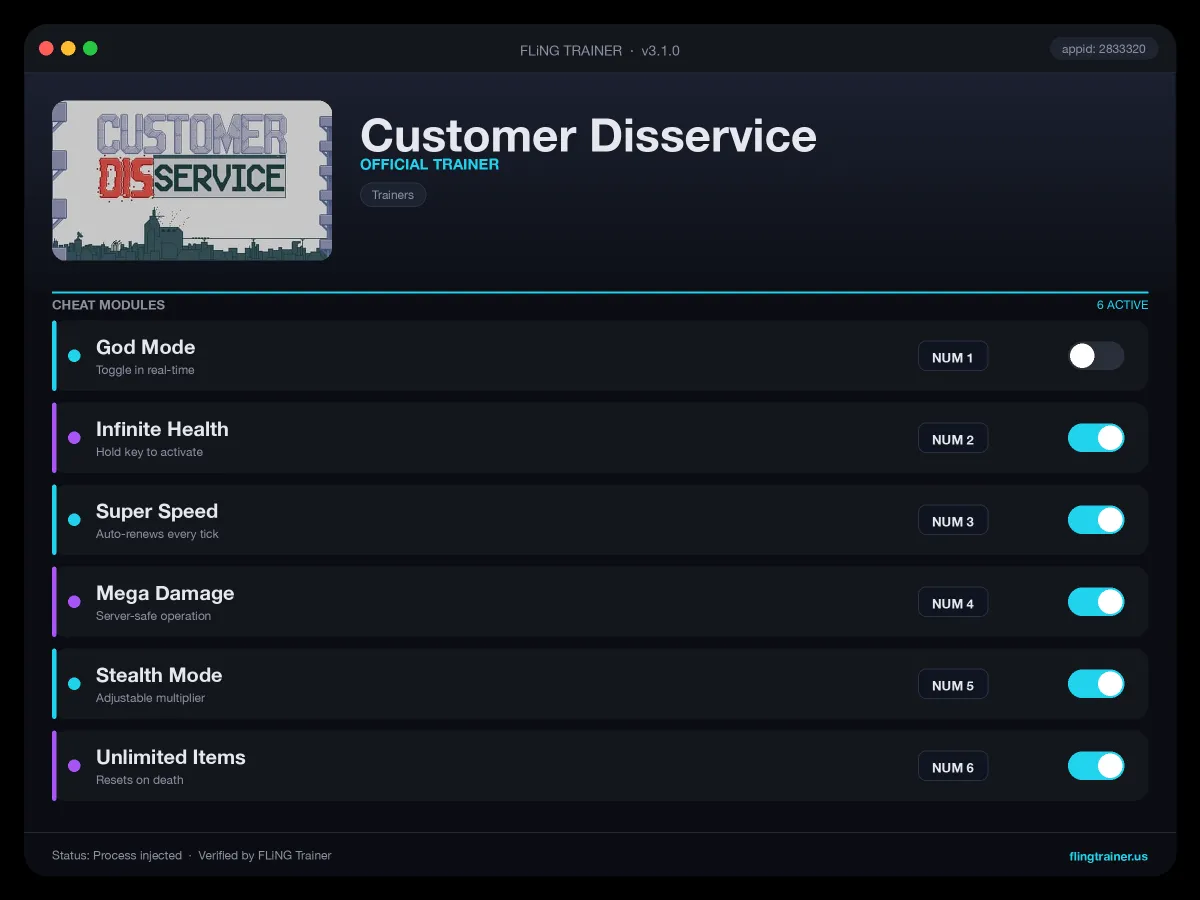The height and width of the screenshot is (900, 1200).
Task: Click the Super Speed module title
Action: [157, 511]
